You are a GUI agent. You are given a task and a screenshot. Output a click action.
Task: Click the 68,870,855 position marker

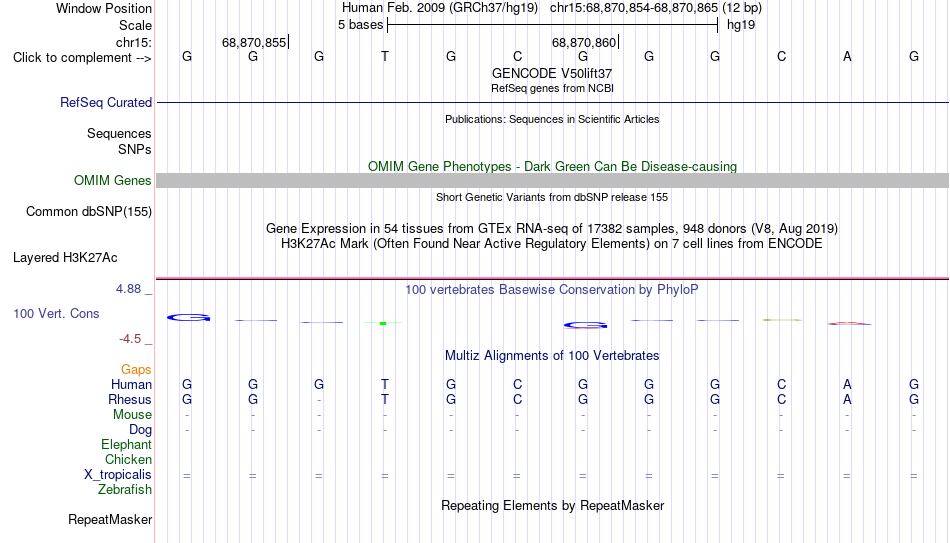[255, 42]
